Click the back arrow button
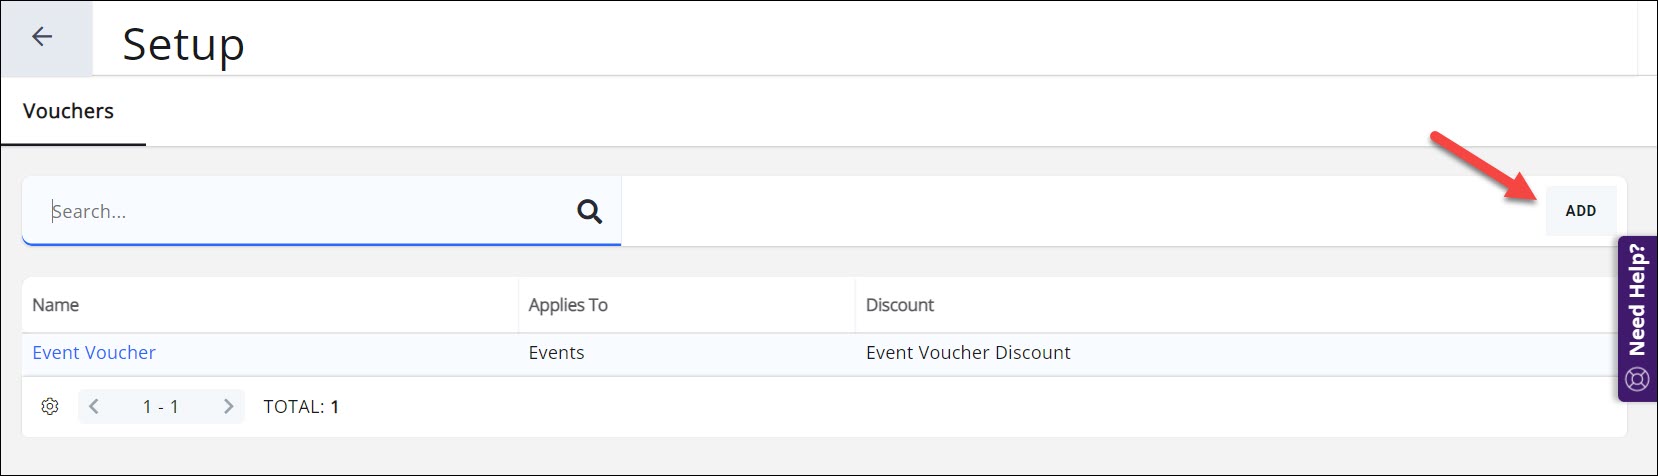This screenshot has width=1658, height=476. [x=42, y=37]
